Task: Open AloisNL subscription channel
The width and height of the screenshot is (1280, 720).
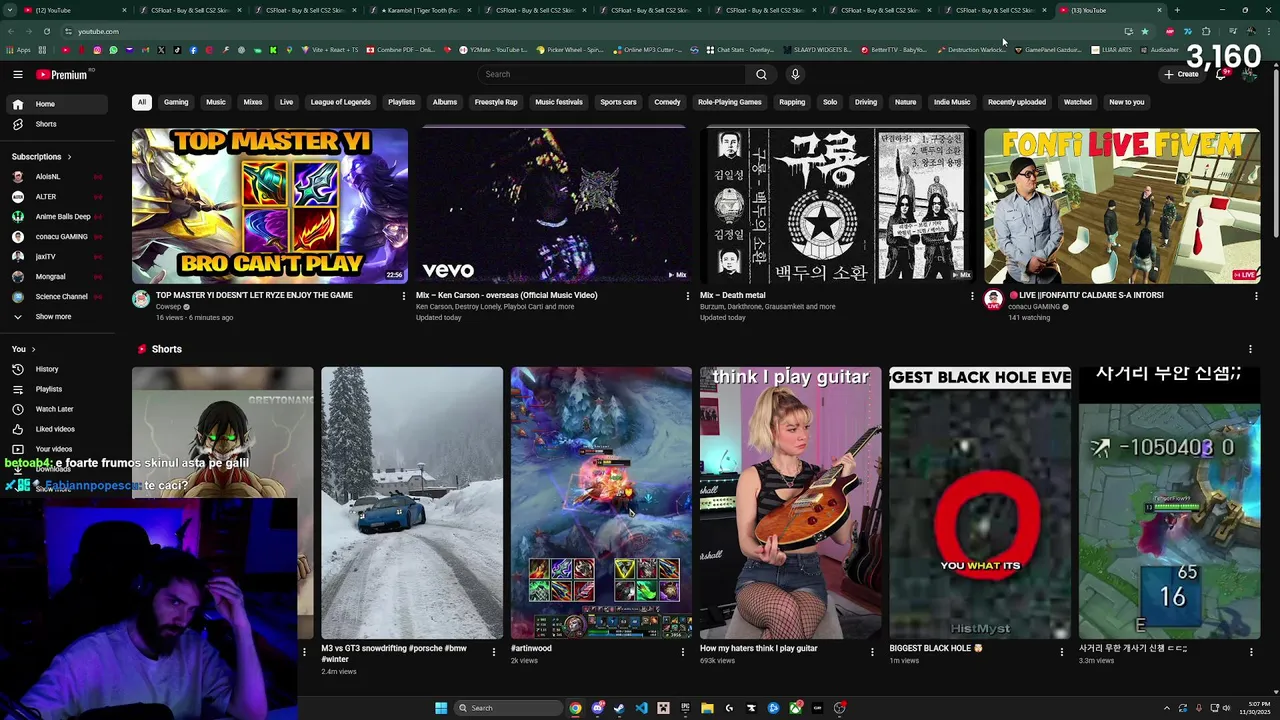Action: [x=55, y=177]
